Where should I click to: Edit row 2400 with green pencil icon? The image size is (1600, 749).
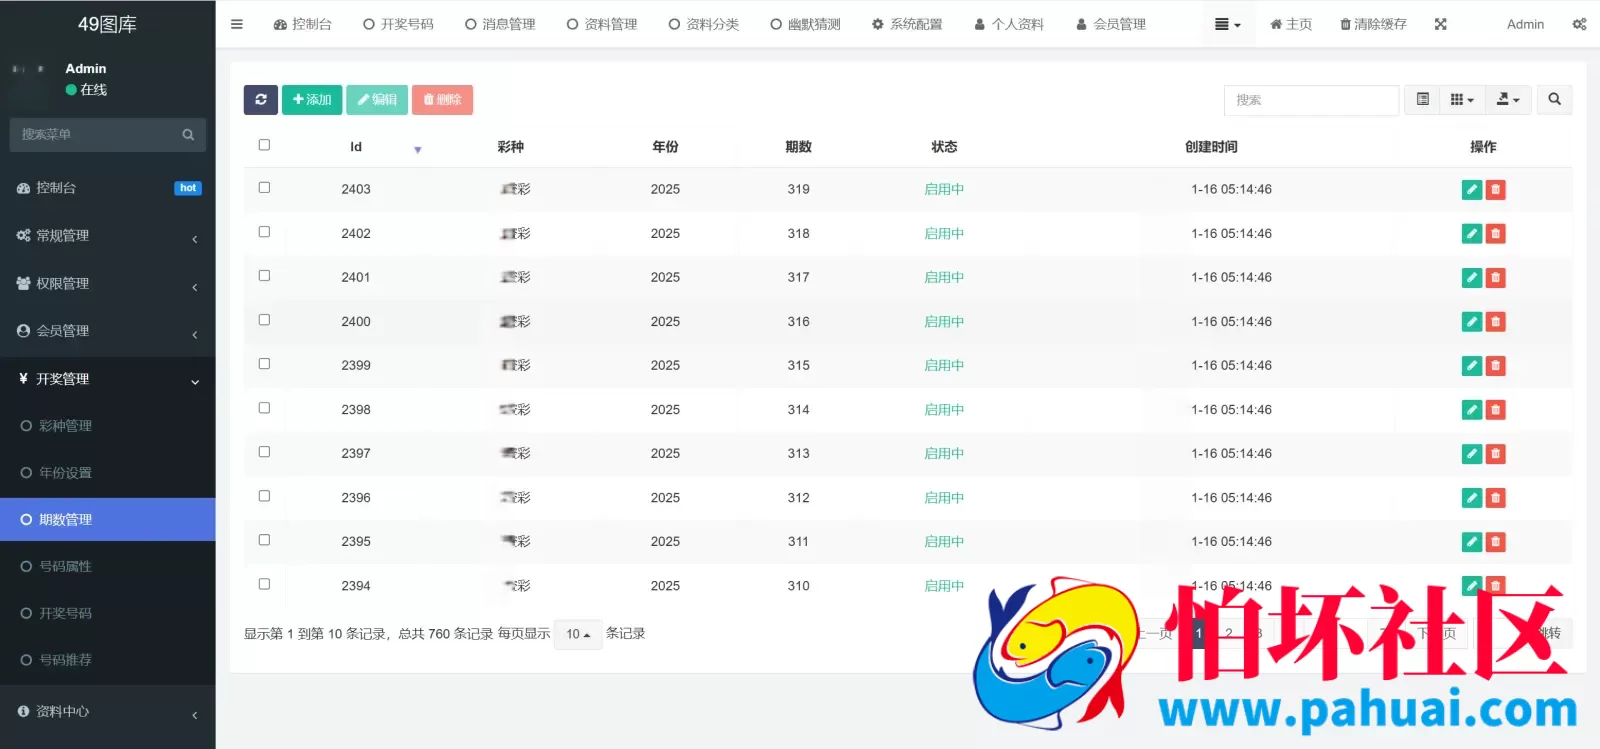point(1472,322)
